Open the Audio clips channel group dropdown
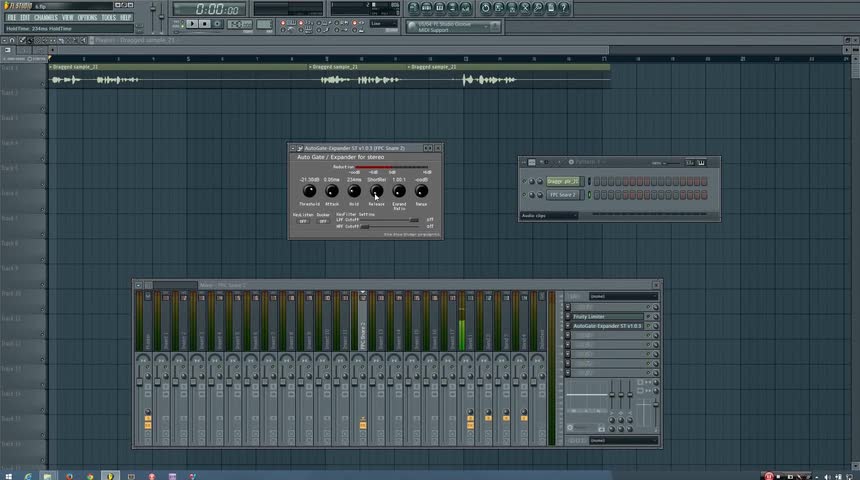The width and height of the screenshot is (860, 480). (x=548, y=216)
